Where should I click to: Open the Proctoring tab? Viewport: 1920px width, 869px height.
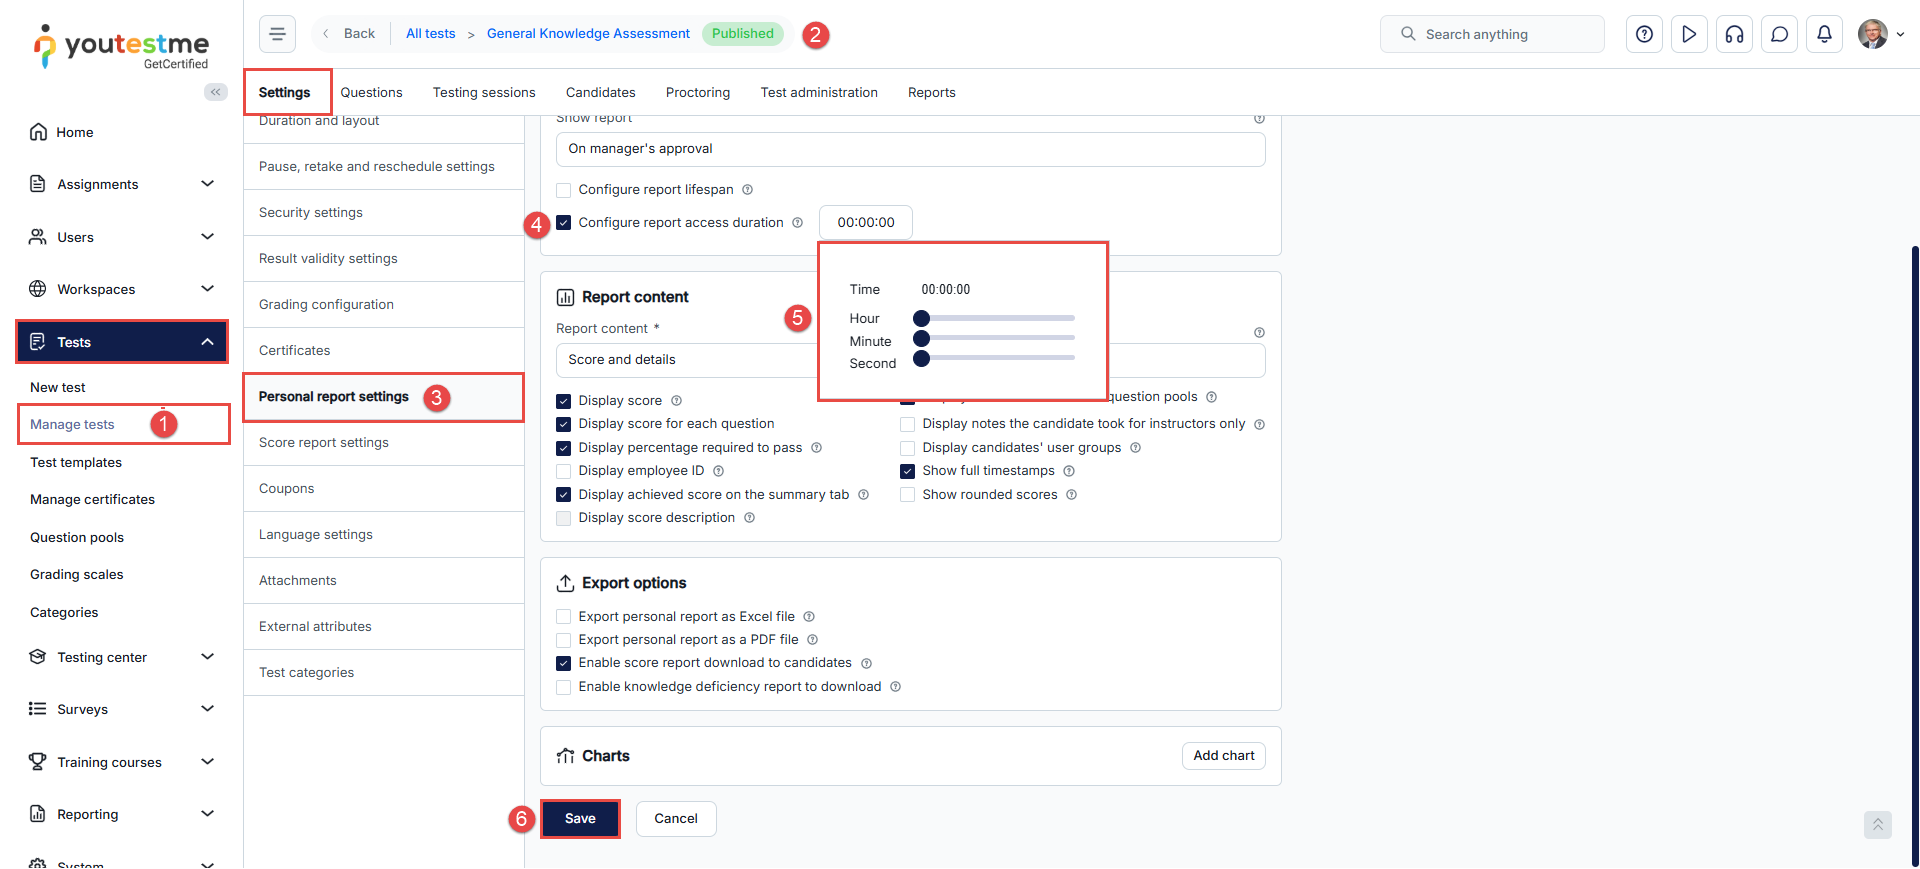point(697,92)
